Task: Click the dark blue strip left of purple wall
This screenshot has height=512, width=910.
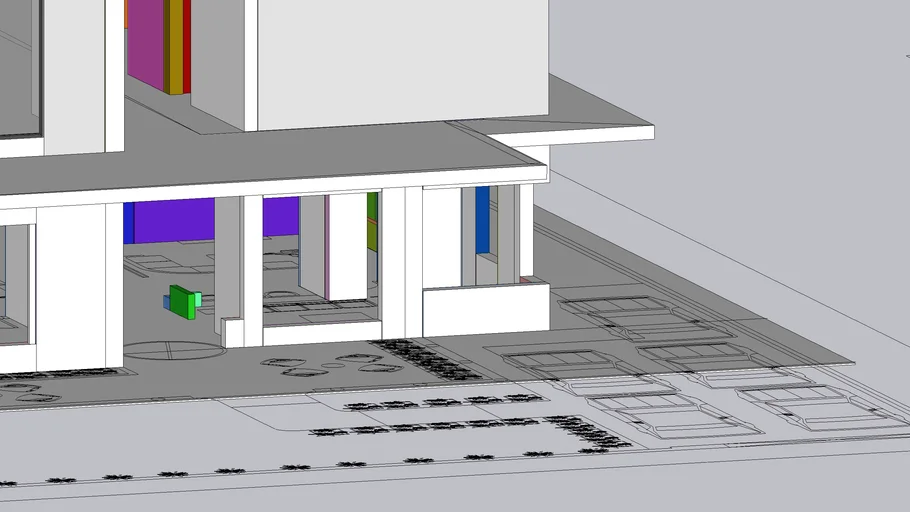Action: pos(128,222)
